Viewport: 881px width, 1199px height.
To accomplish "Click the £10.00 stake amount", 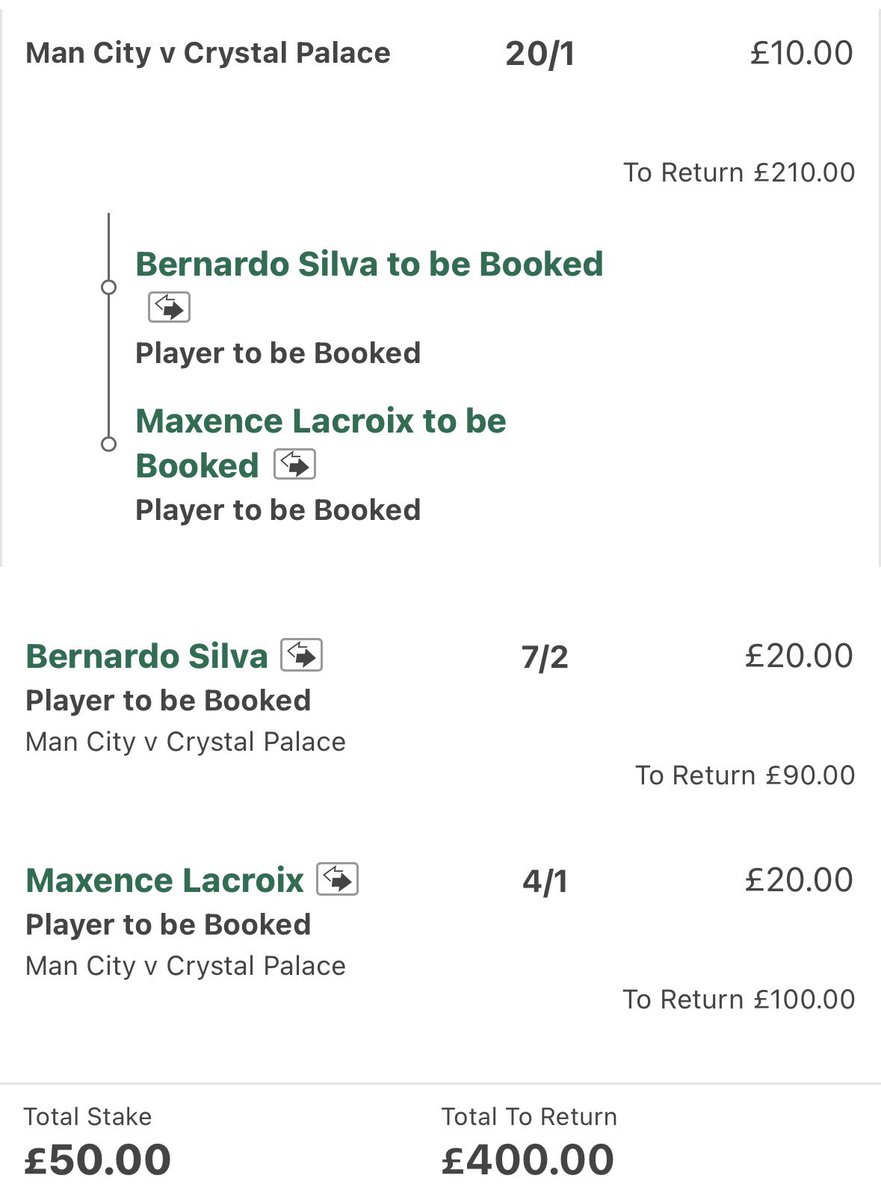I will (801, 53).
